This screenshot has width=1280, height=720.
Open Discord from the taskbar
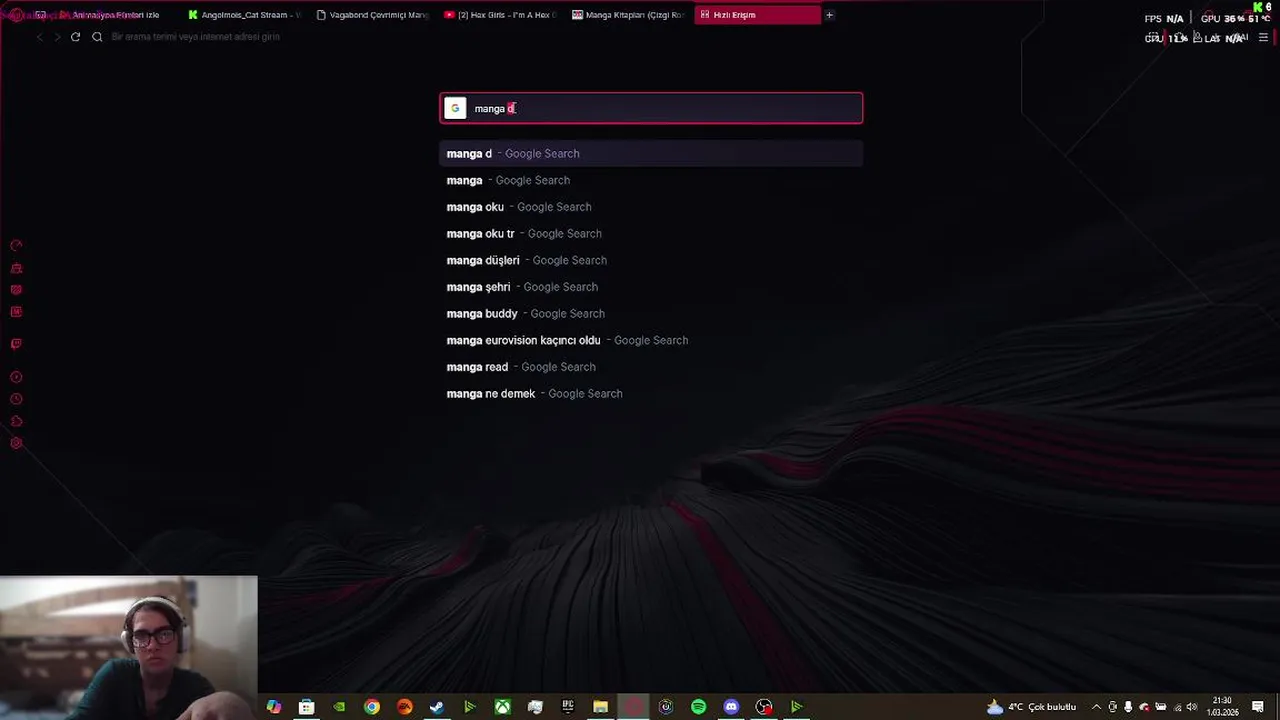731,707
